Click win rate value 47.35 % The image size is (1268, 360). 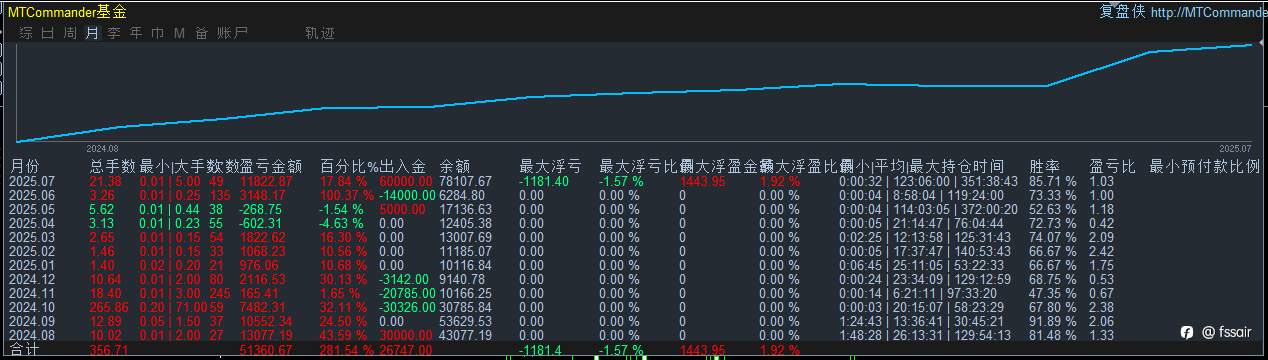[1053, 293]
